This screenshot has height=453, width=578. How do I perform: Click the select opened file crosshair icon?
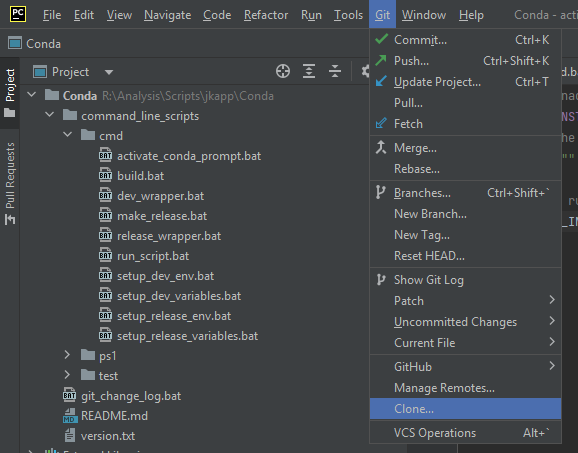coord(283,71)
